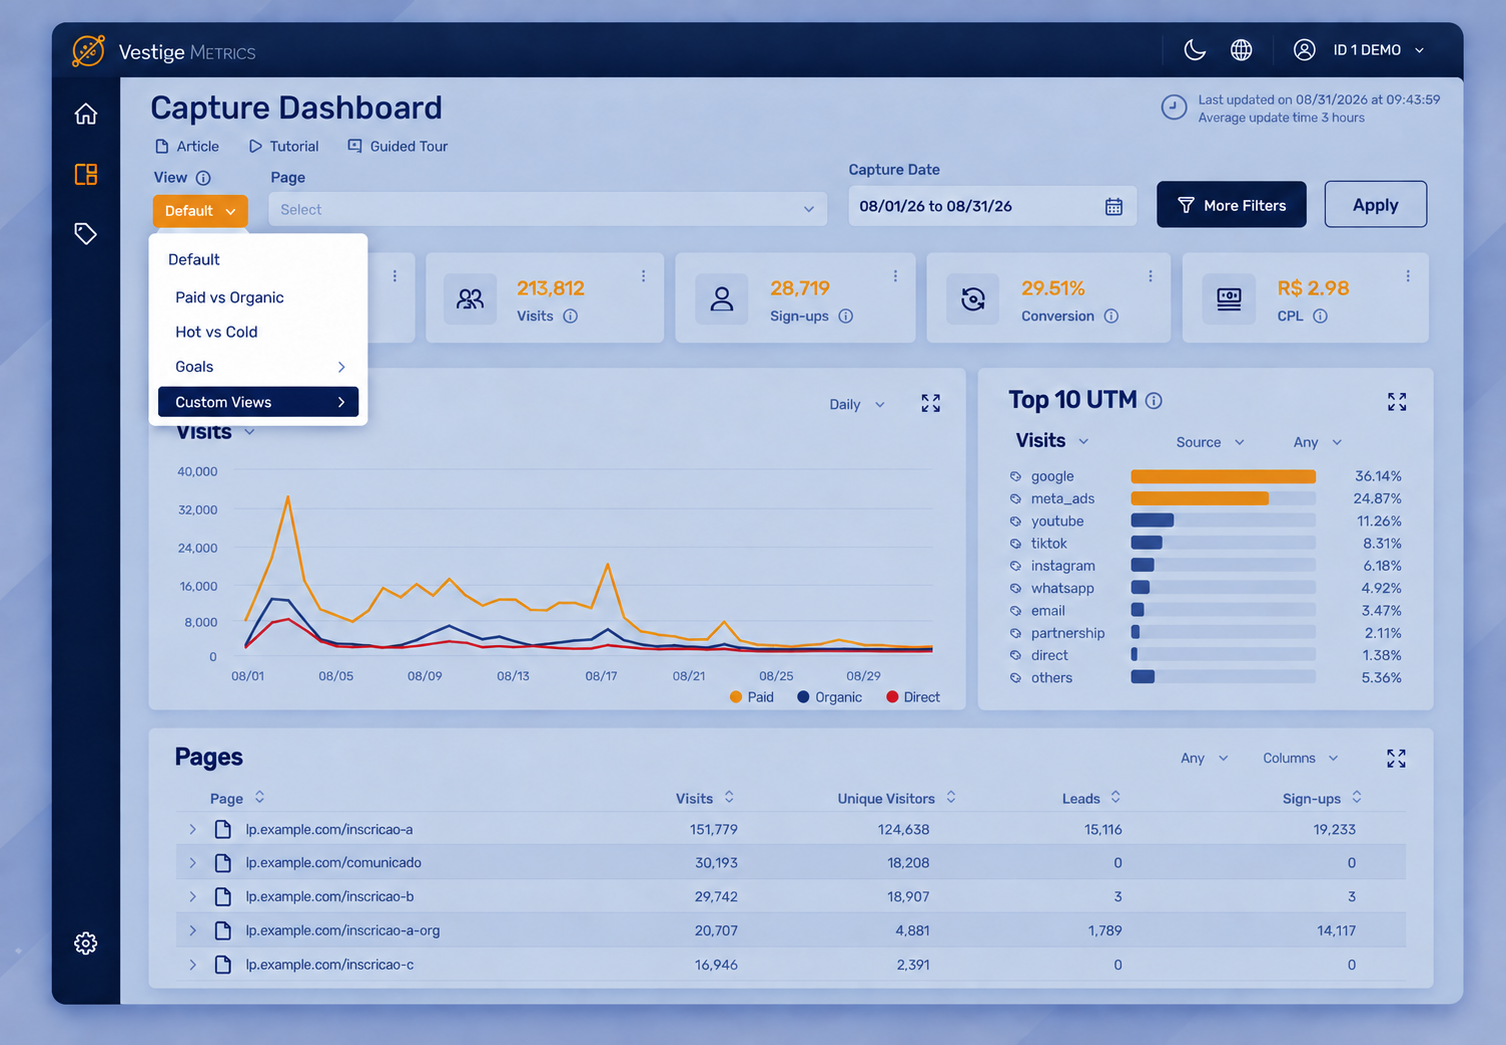
Task: Toggle dark mode moon icon
Action: point(1194,50)
